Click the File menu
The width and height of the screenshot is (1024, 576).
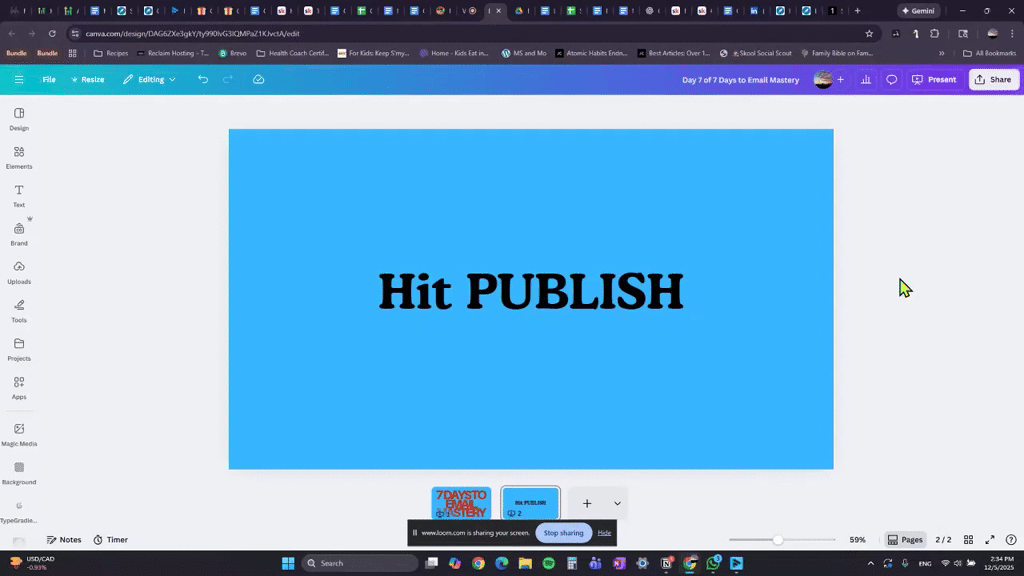click(x=48, y=79)
